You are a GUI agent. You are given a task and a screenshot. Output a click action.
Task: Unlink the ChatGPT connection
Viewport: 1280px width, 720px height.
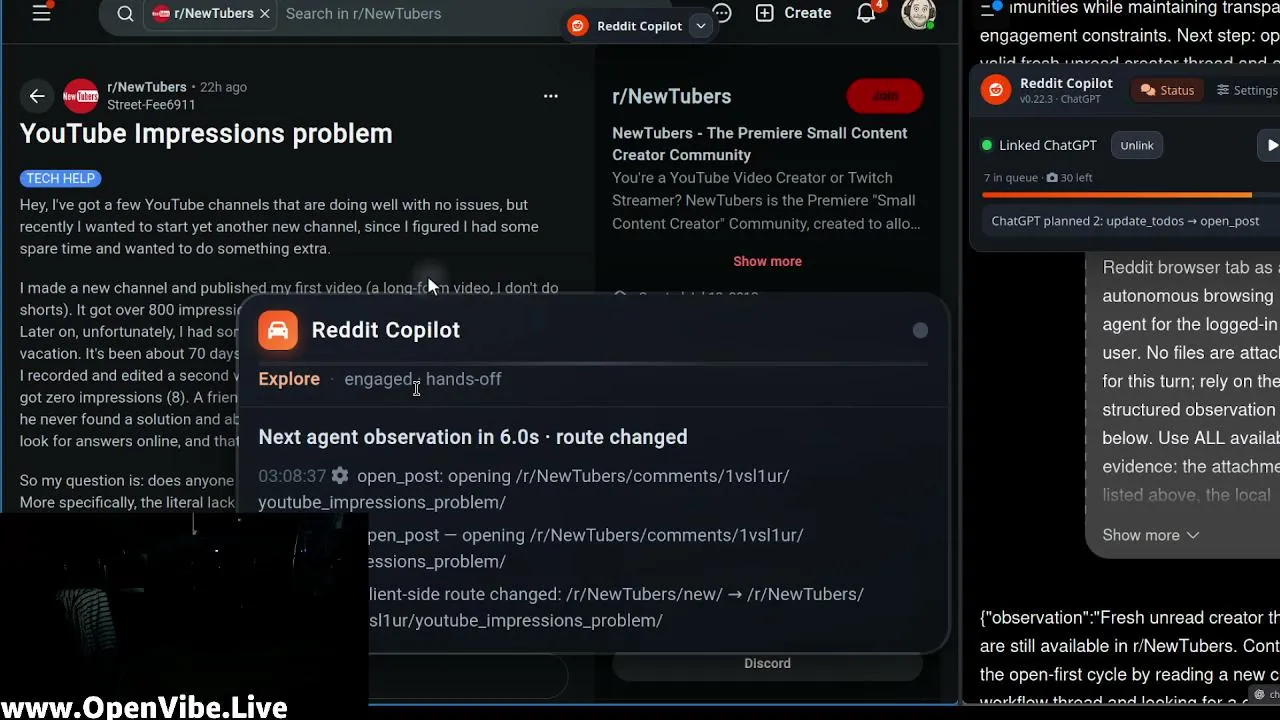(x=1137, y=145)
